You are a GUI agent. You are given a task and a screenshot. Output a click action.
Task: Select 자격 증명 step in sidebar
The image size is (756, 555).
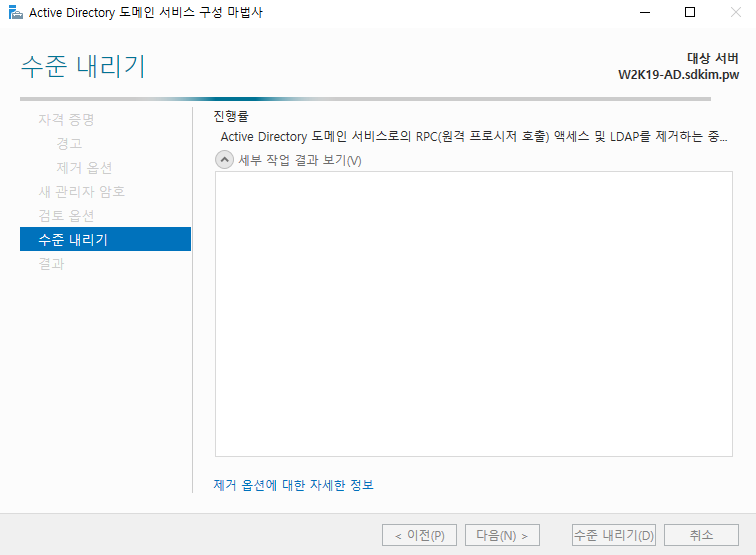pos(66,119)
